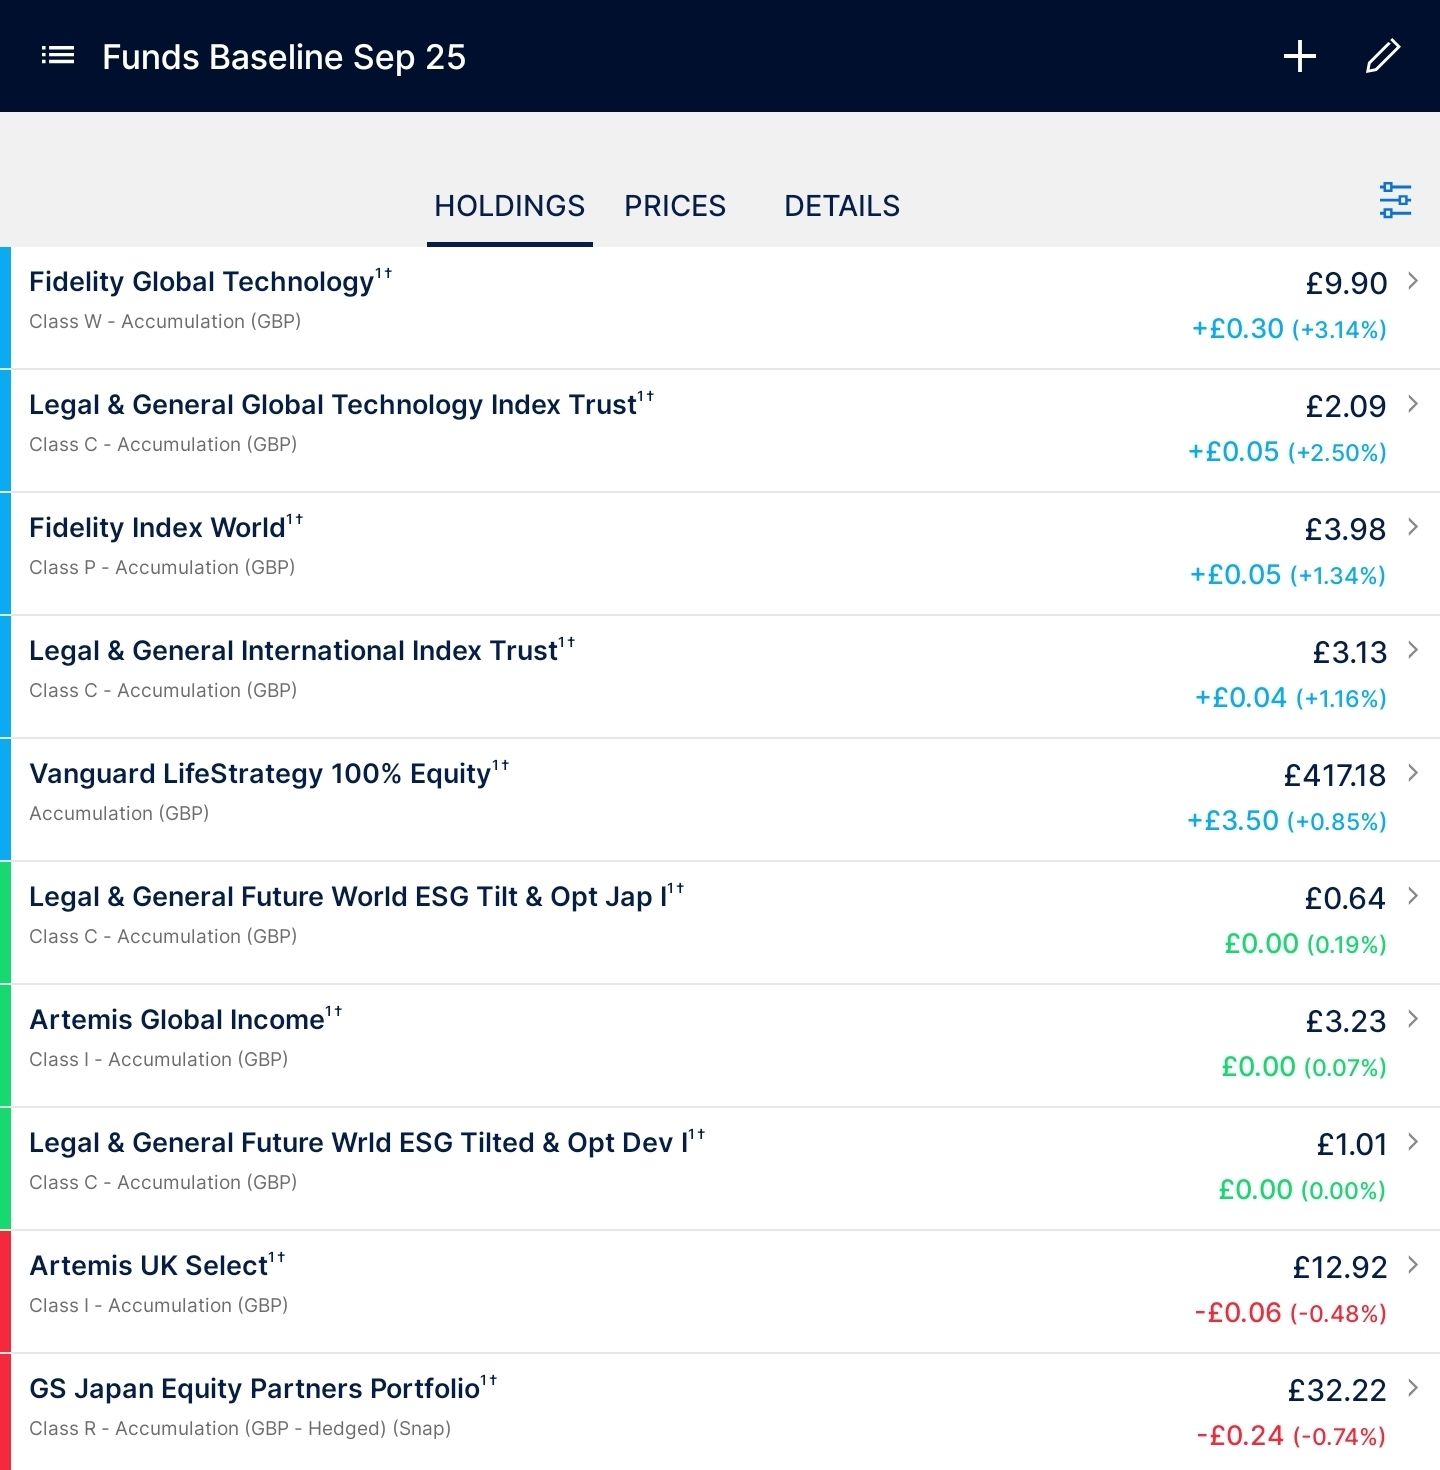
Task: Click the £417.18 Vanguard price value
Action: 1334,775
